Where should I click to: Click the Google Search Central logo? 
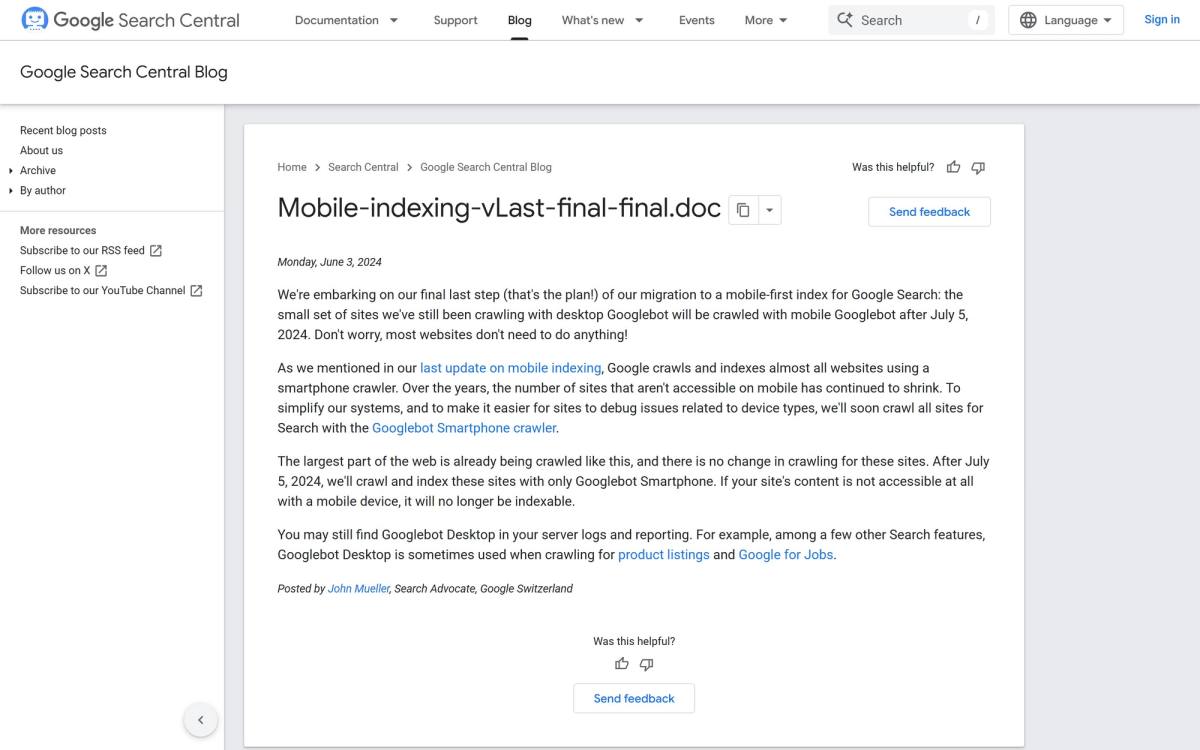pyautogui.click(x=130, y=20)
